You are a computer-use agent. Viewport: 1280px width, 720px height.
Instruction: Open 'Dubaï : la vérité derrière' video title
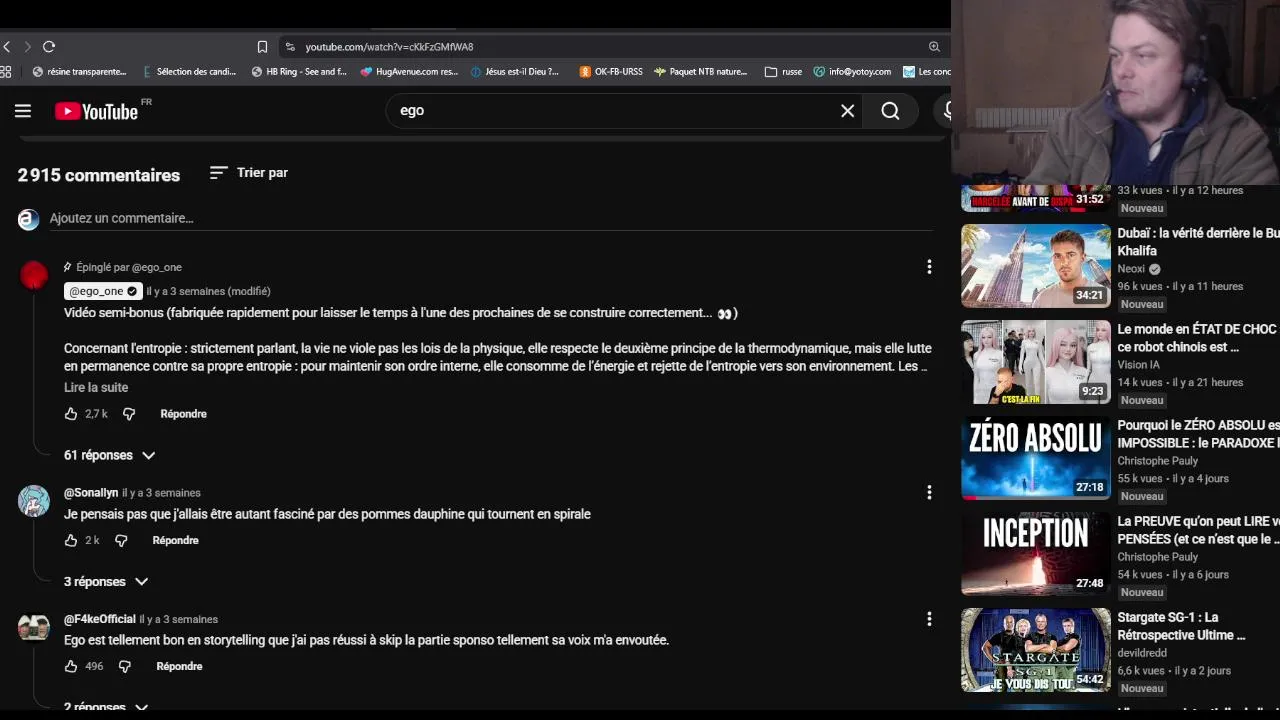1198,242
